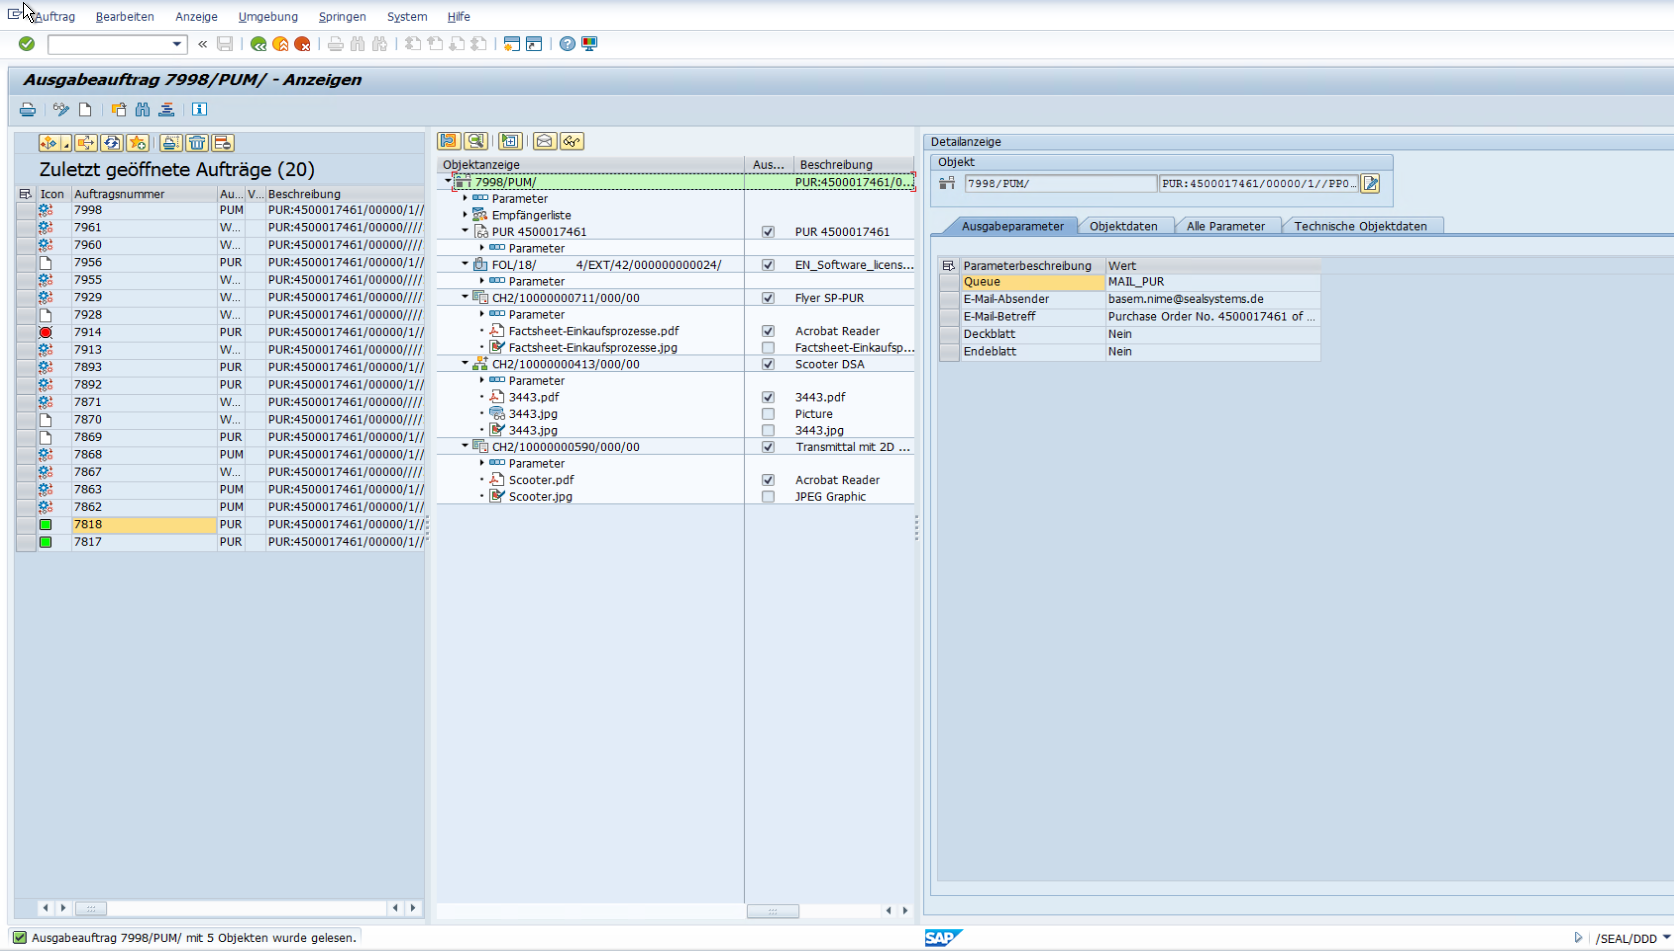Click the red Cancel icon

(x=302, y=44)
